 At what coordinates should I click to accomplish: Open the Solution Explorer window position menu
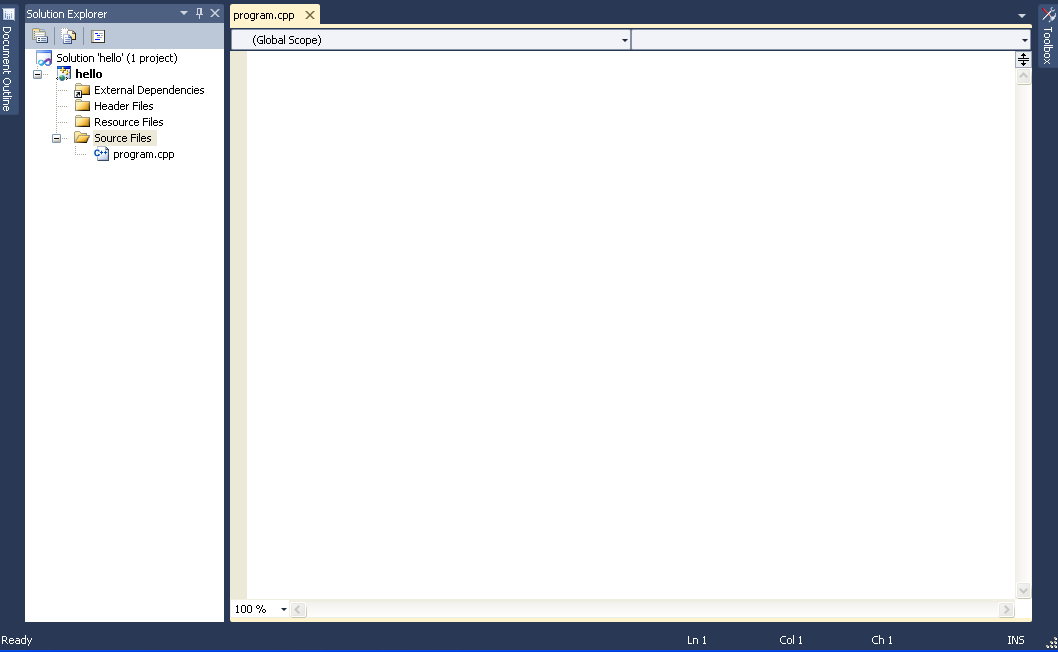click(x=184, y=13)
